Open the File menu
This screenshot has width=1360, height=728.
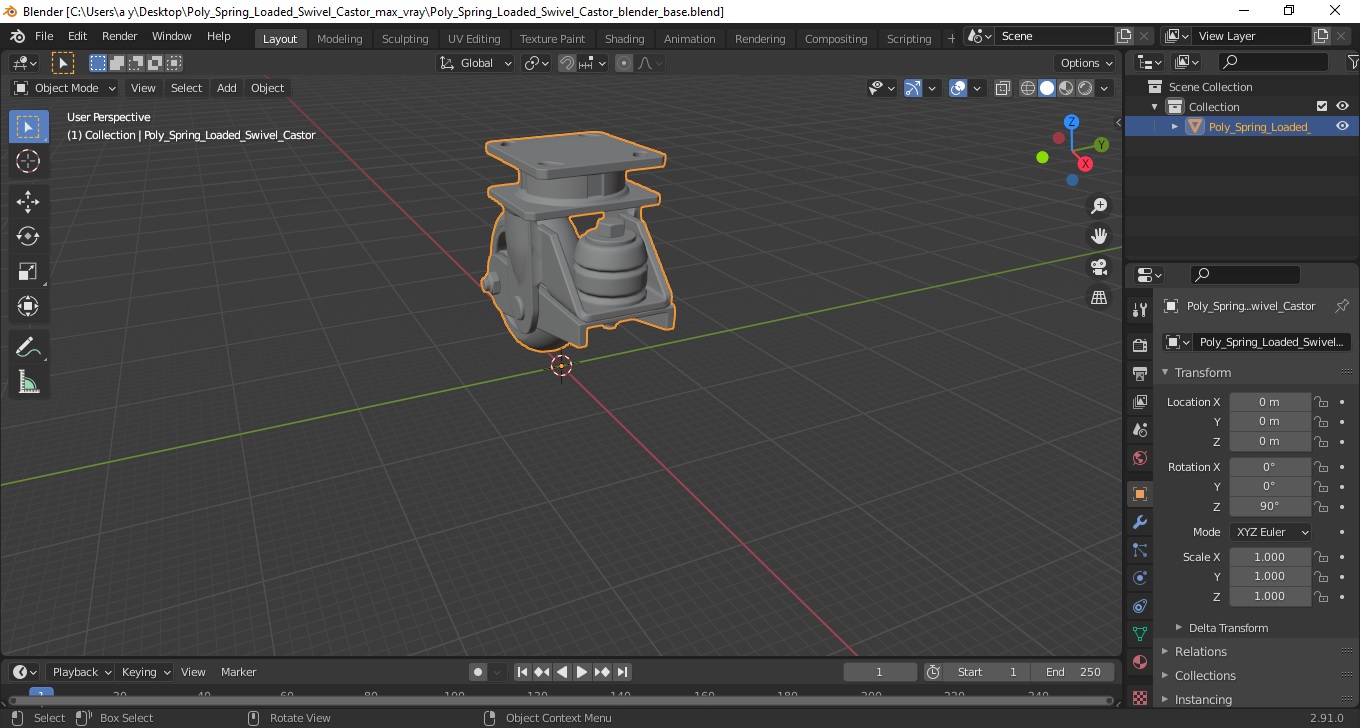pos(44,36)
